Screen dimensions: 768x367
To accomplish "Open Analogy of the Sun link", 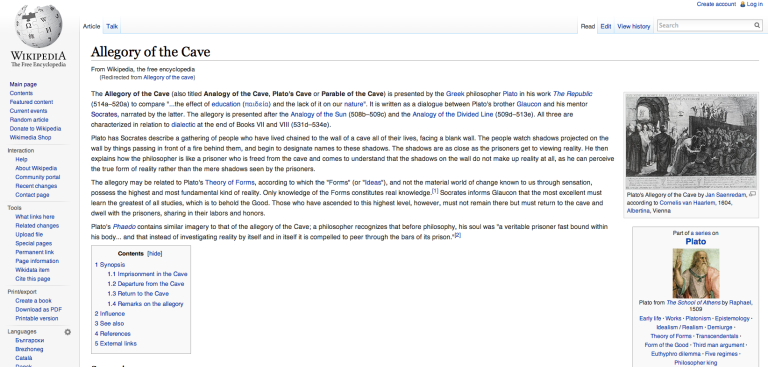I will point(318,114).
